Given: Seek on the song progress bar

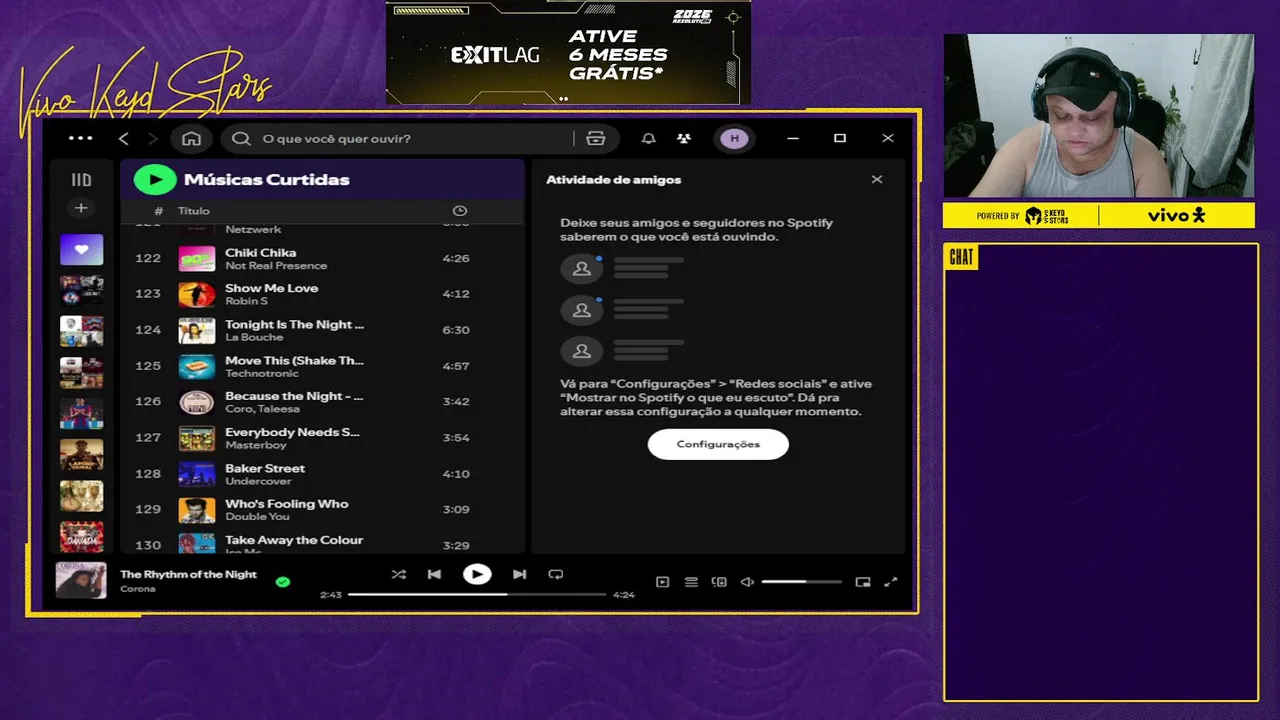Looking at the screenshot, I should click(477, 594).
